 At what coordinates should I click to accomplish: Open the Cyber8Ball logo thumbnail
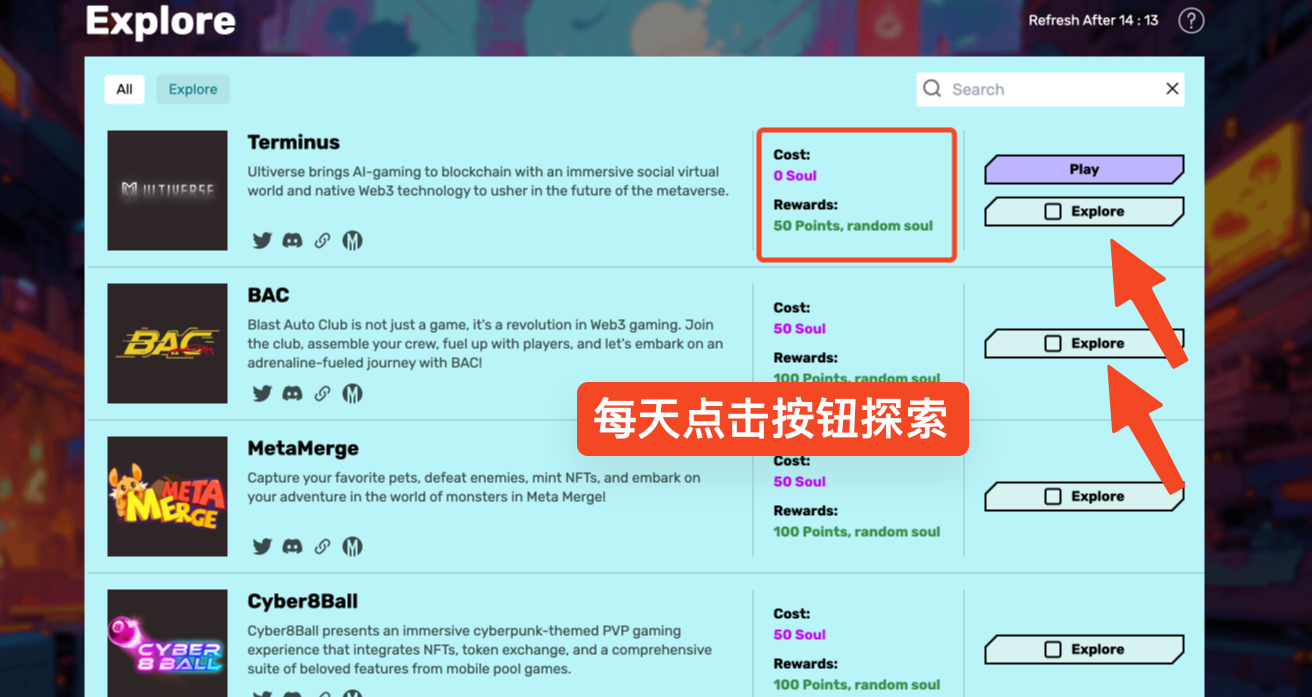tap(168, 643)
